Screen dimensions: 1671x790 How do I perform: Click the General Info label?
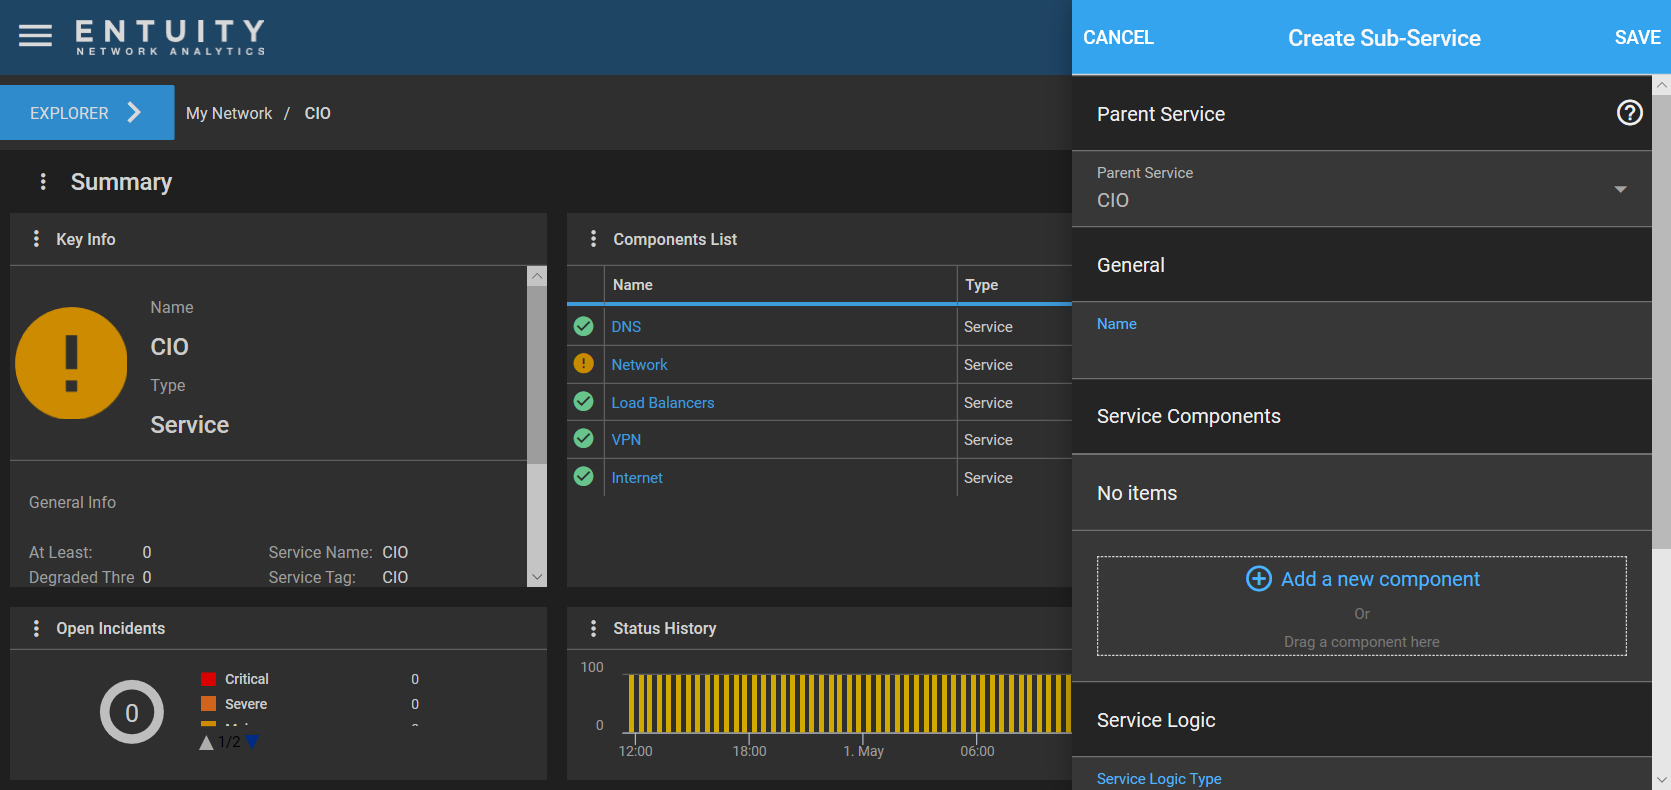tap(72, 502)
